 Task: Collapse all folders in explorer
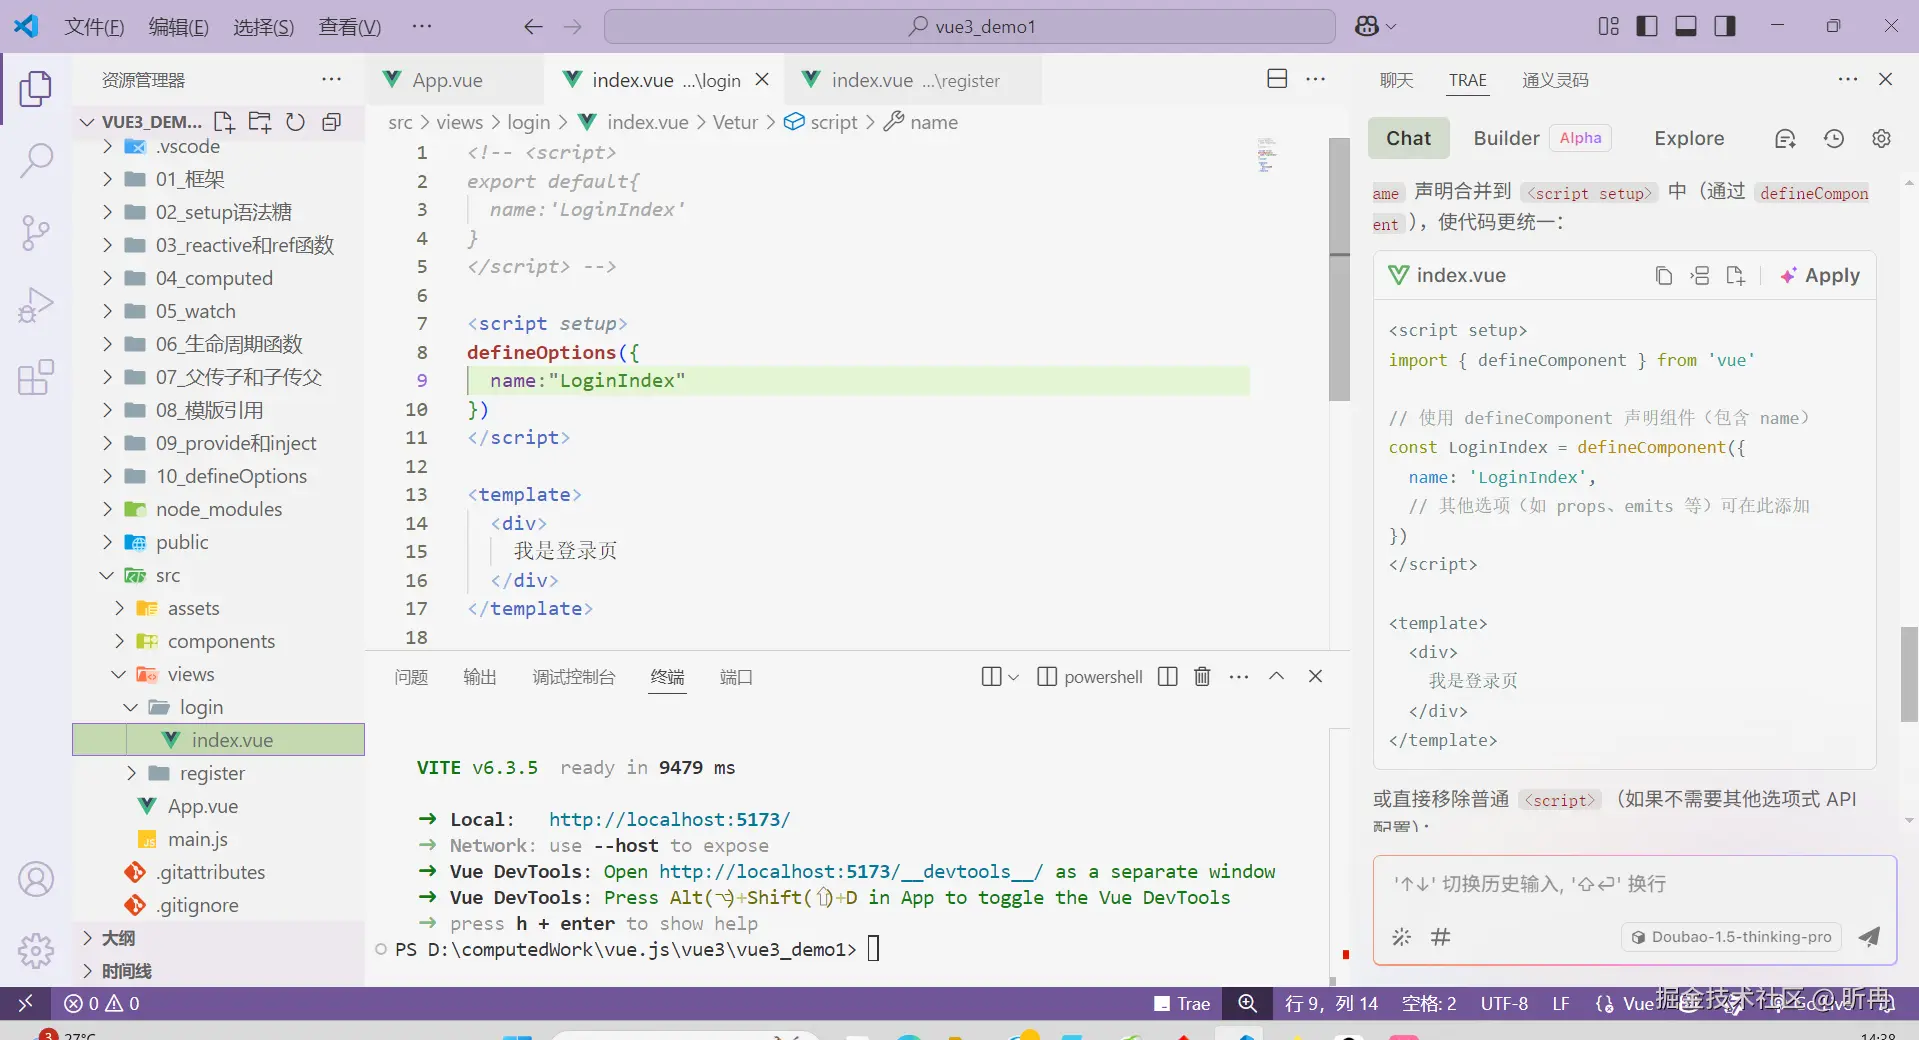point(331,122)
